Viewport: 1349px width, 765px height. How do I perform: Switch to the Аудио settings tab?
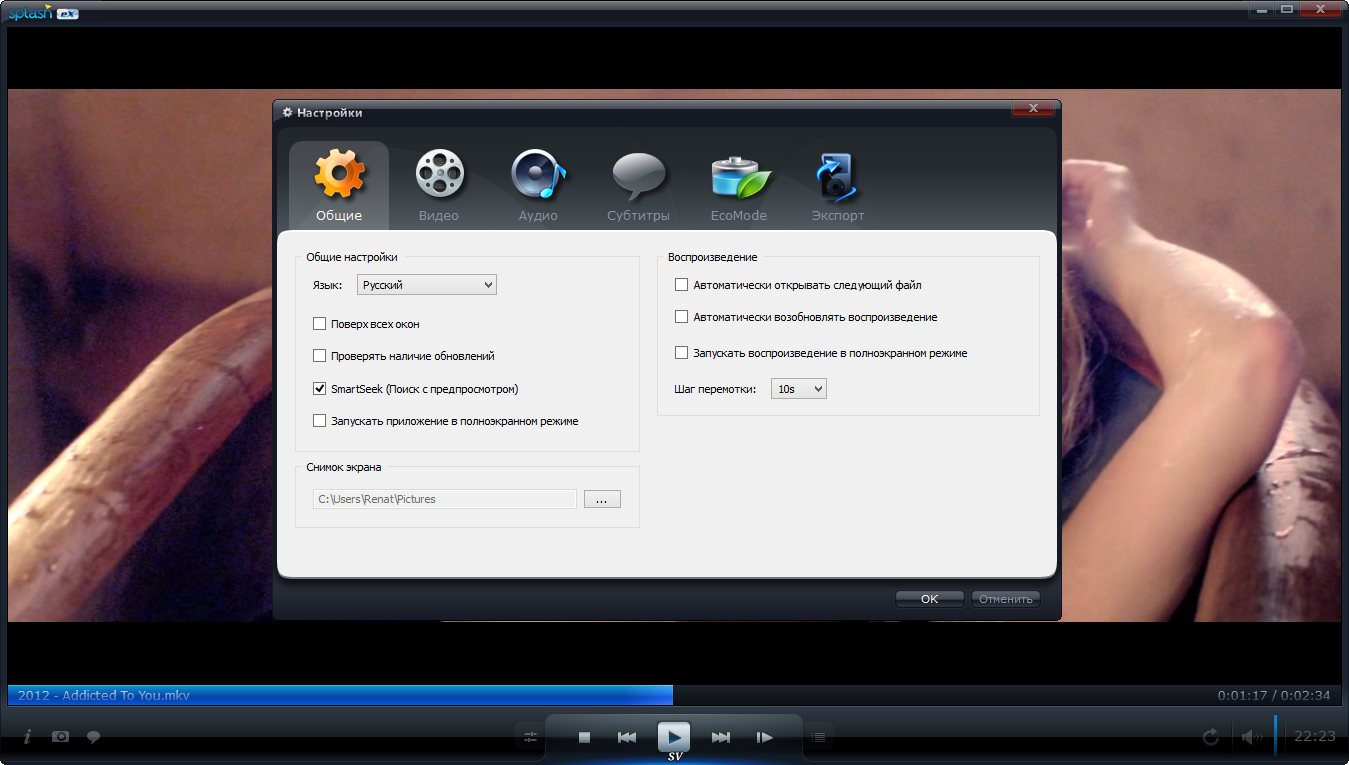pyautogui.click(x=538, y=185)
